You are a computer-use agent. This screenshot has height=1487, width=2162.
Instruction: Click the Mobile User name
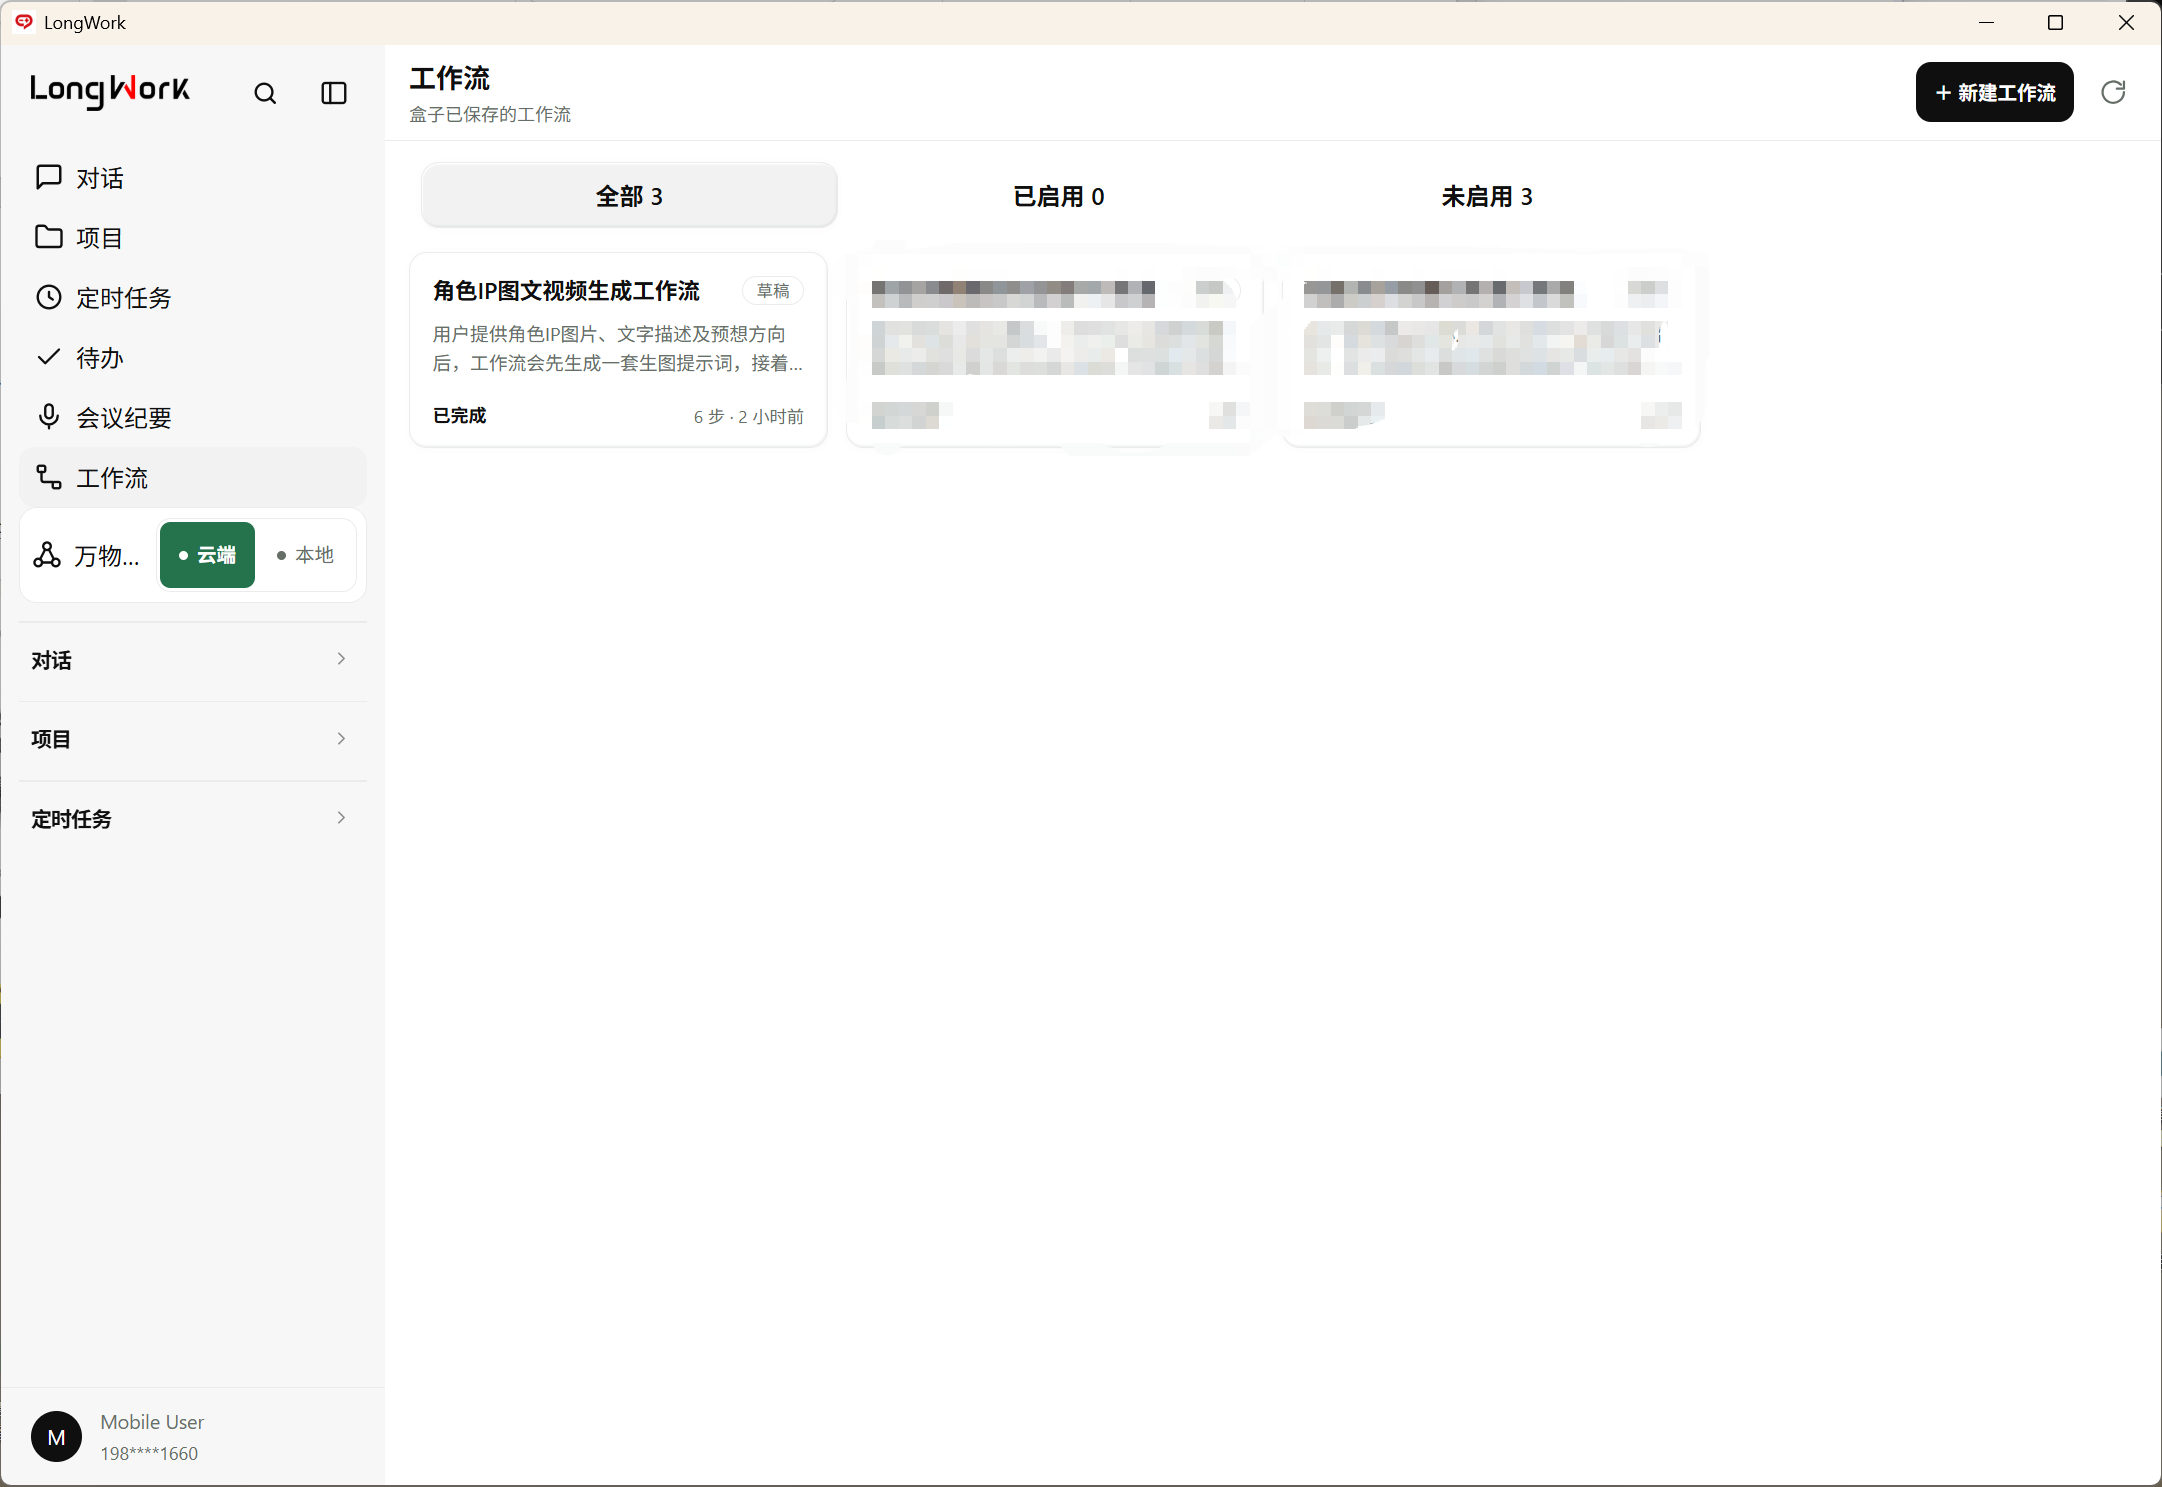(152, 1422)
